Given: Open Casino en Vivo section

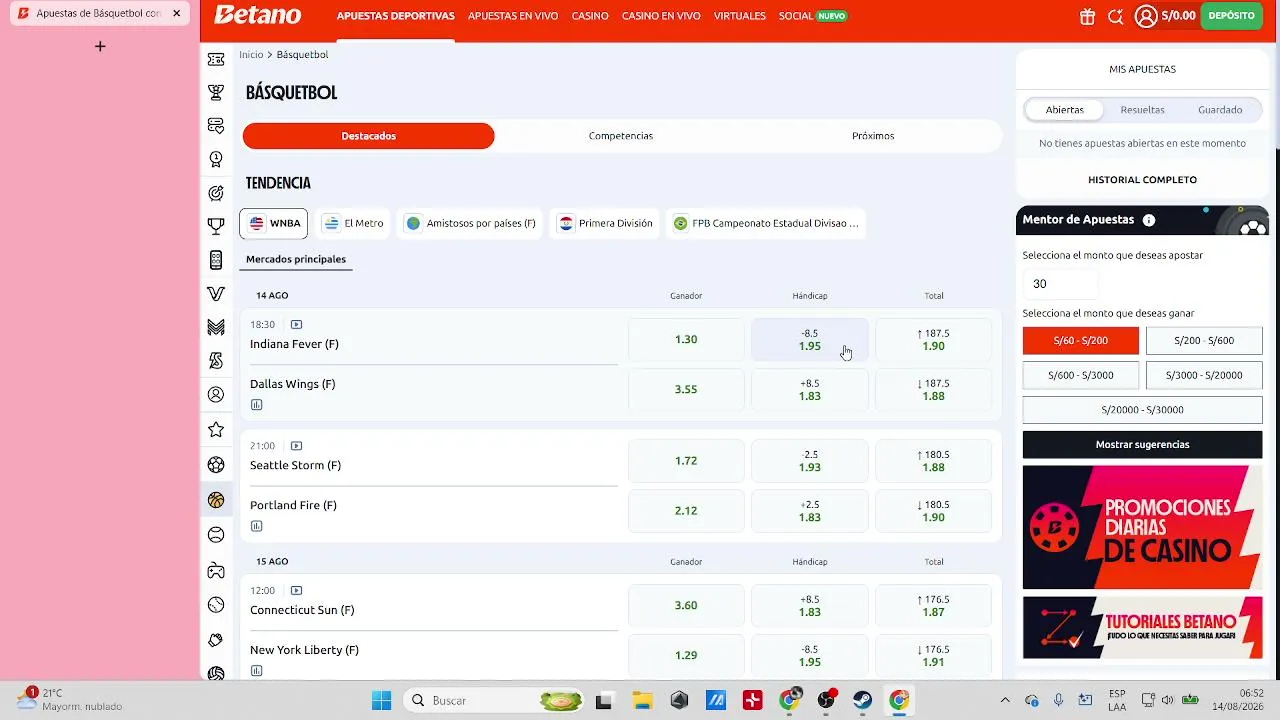Looking at the screenshot, I should tap(661, 16).
